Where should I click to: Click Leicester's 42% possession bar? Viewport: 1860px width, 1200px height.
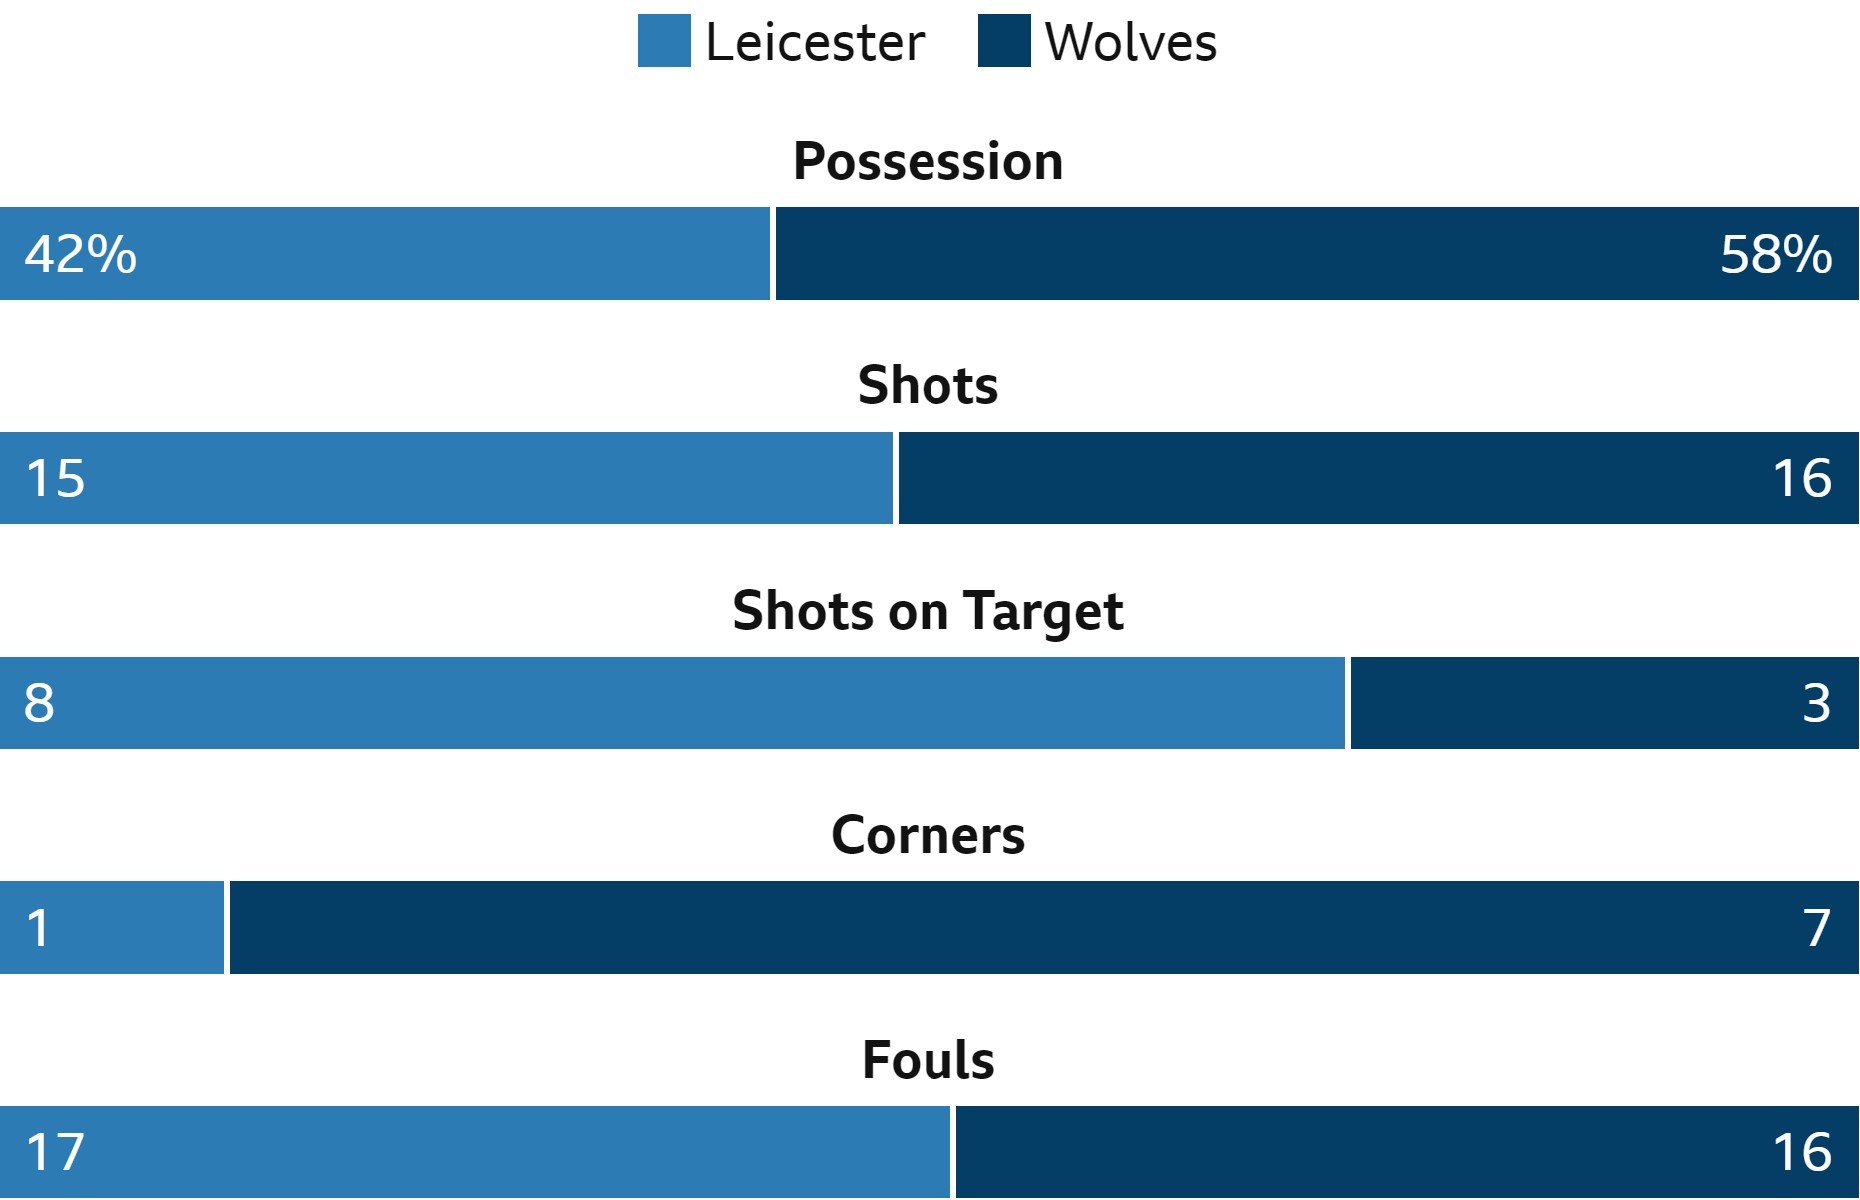(385, 254)
